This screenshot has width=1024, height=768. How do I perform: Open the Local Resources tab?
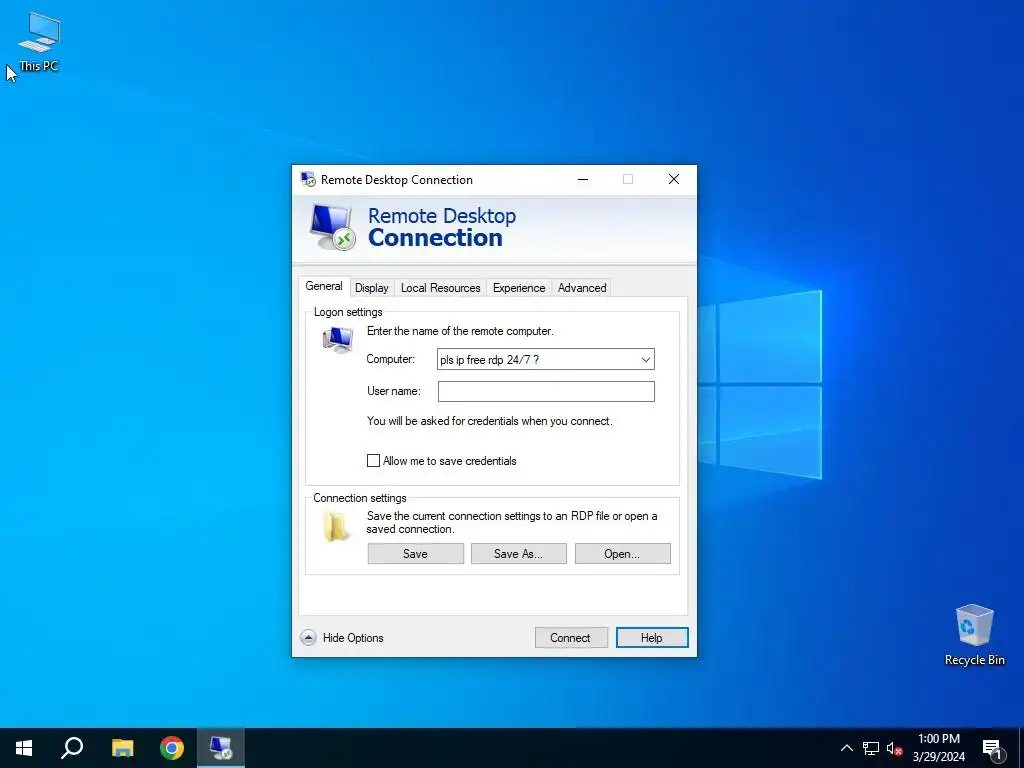coord(440,288)
